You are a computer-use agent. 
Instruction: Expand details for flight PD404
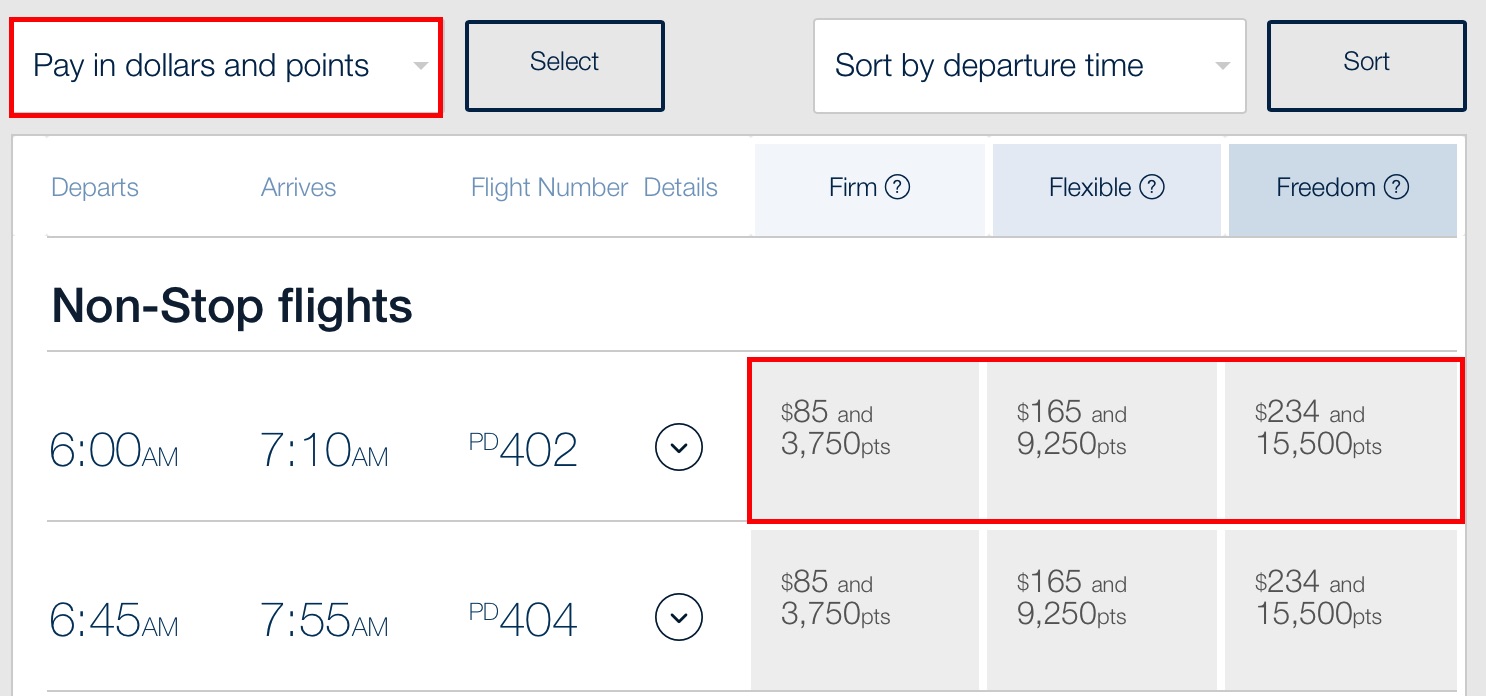point(679,617)
